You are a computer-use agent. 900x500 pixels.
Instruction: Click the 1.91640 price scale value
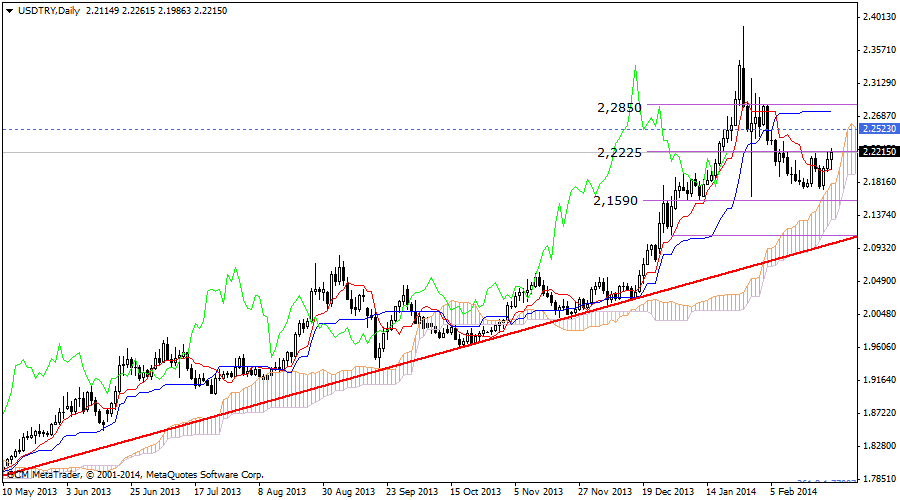pyautogui.click(x=879, y=379)
